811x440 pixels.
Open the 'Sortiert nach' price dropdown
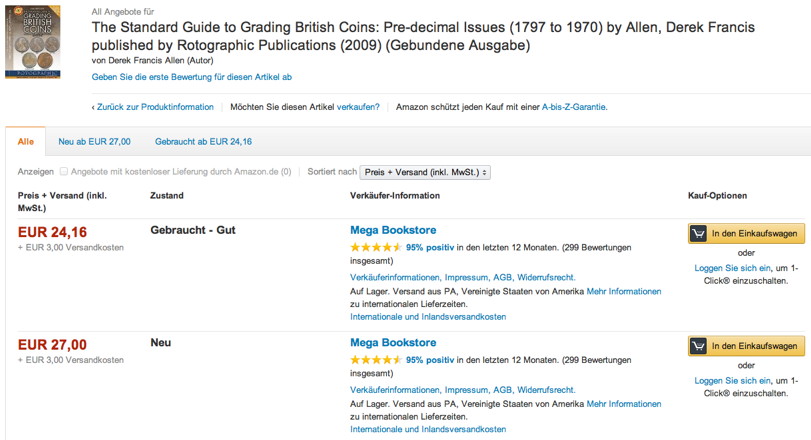coord(424,172)
